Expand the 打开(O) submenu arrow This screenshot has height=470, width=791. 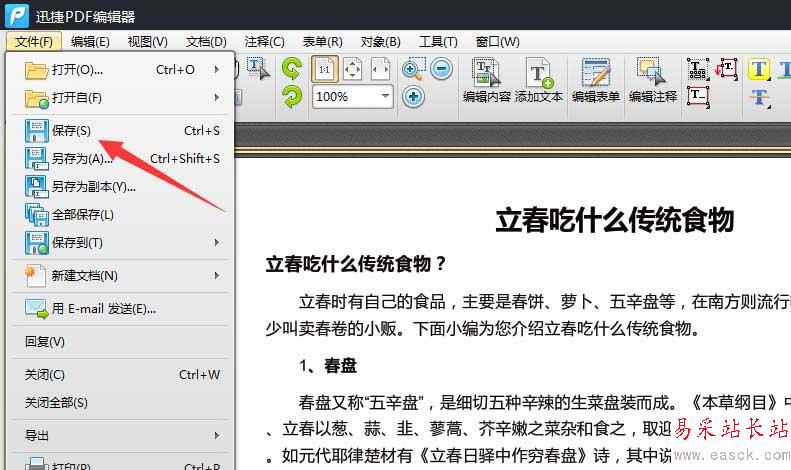click(216, 70)
